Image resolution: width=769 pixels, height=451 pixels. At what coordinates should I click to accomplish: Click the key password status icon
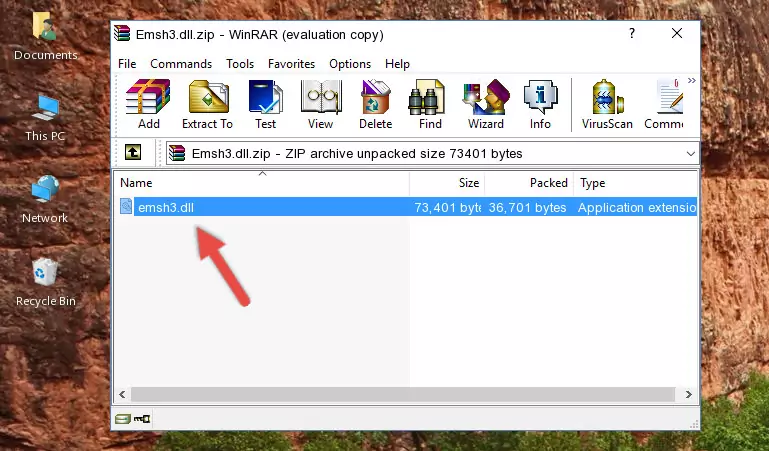click(142, 419)
